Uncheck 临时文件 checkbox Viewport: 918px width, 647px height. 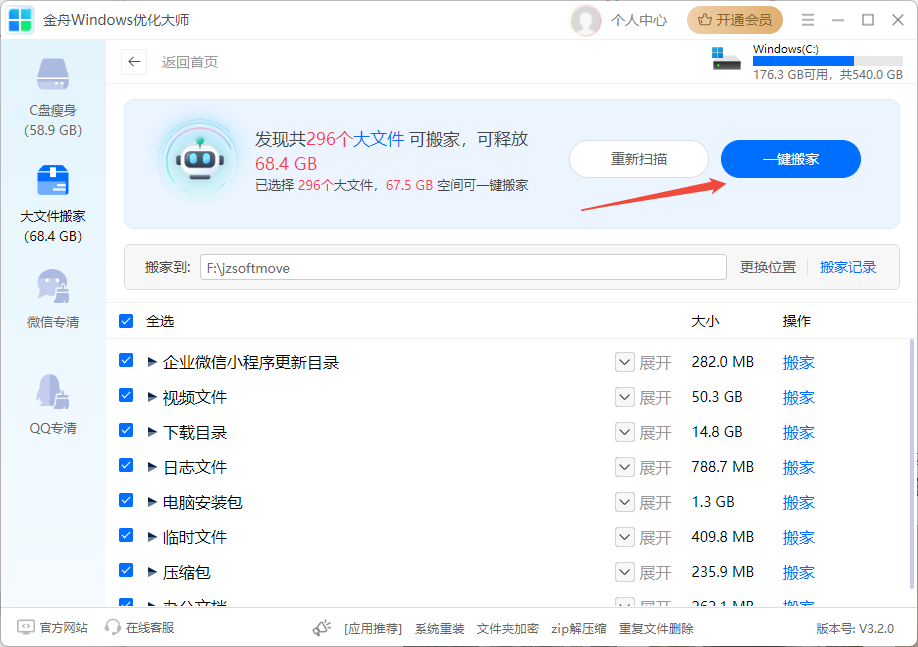click(126, 535)
